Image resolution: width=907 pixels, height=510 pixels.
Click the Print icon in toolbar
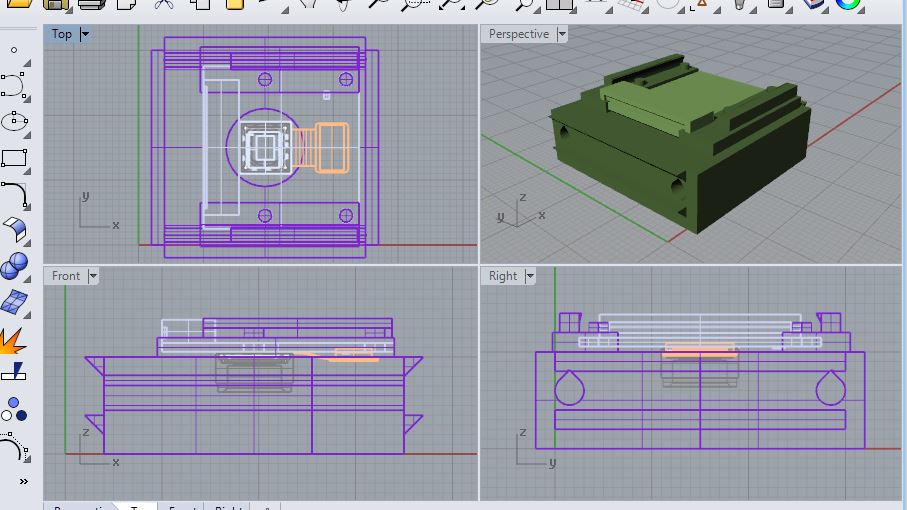[x=91, y=5]
